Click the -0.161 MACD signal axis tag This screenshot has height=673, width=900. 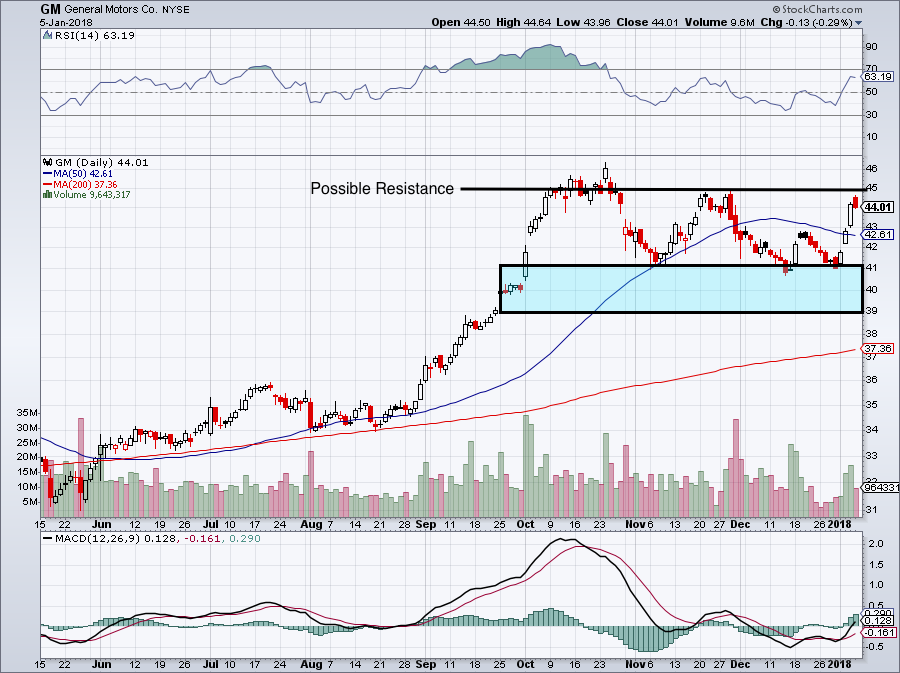tap(879, 633)
